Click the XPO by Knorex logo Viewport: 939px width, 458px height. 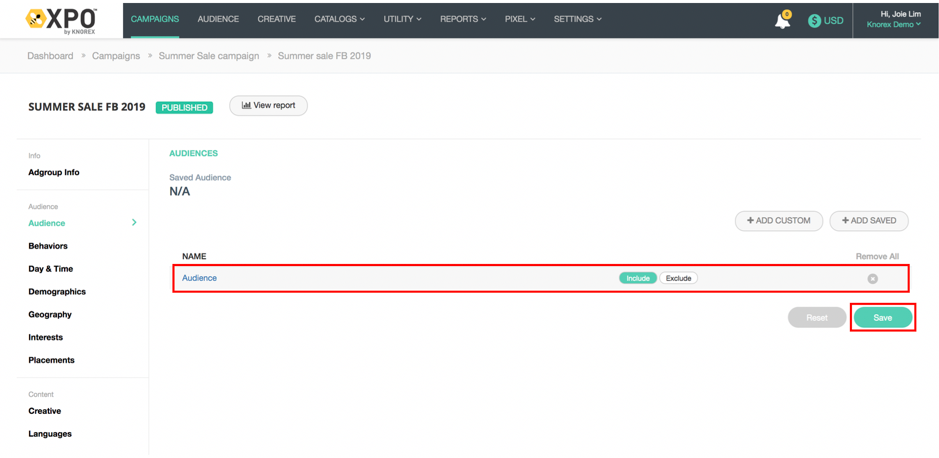[62, 20]
